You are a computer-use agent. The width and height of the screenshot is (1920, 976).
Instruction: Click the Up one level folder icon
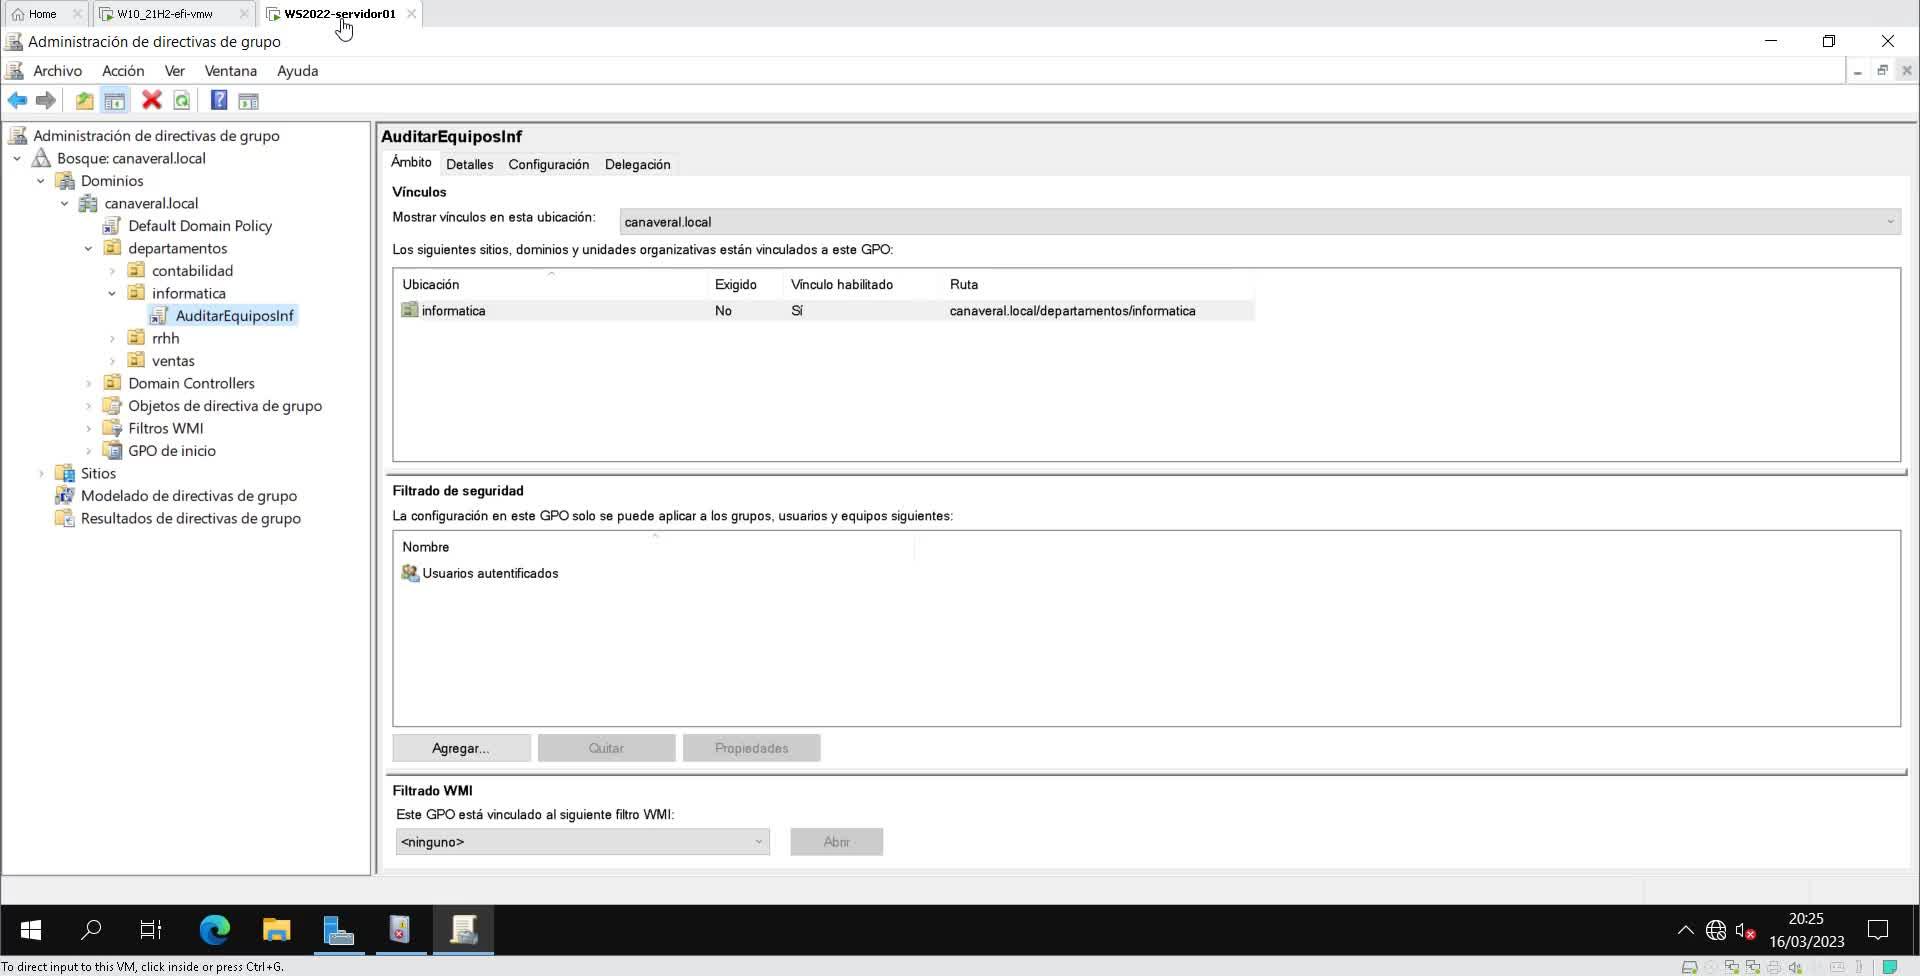(85, 100)
